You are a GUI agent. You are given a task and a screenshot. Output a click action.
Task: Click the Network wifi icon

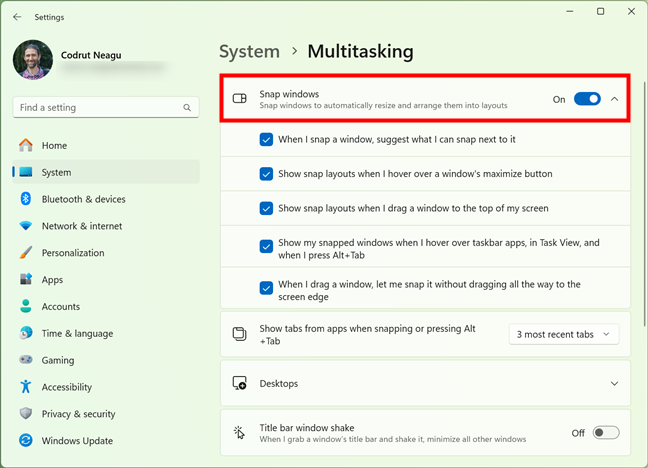[26, 226]
